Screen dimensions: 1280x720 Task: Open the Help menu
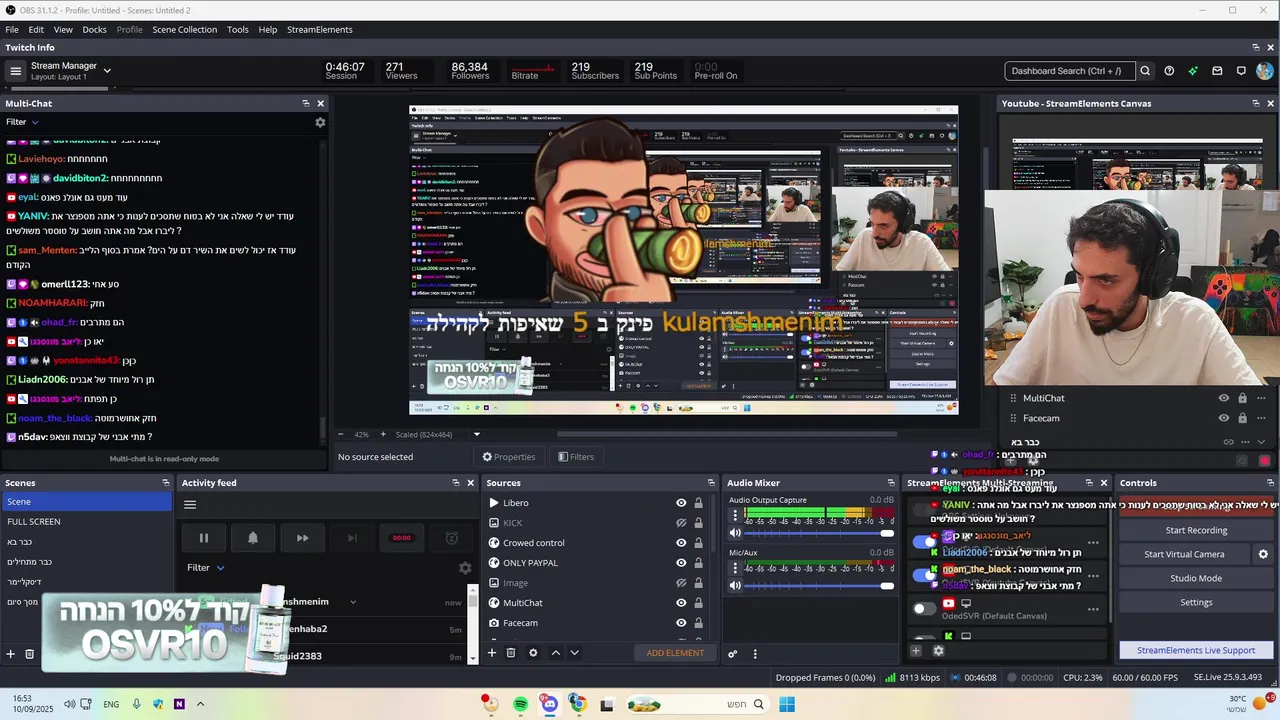pos(268,30)
